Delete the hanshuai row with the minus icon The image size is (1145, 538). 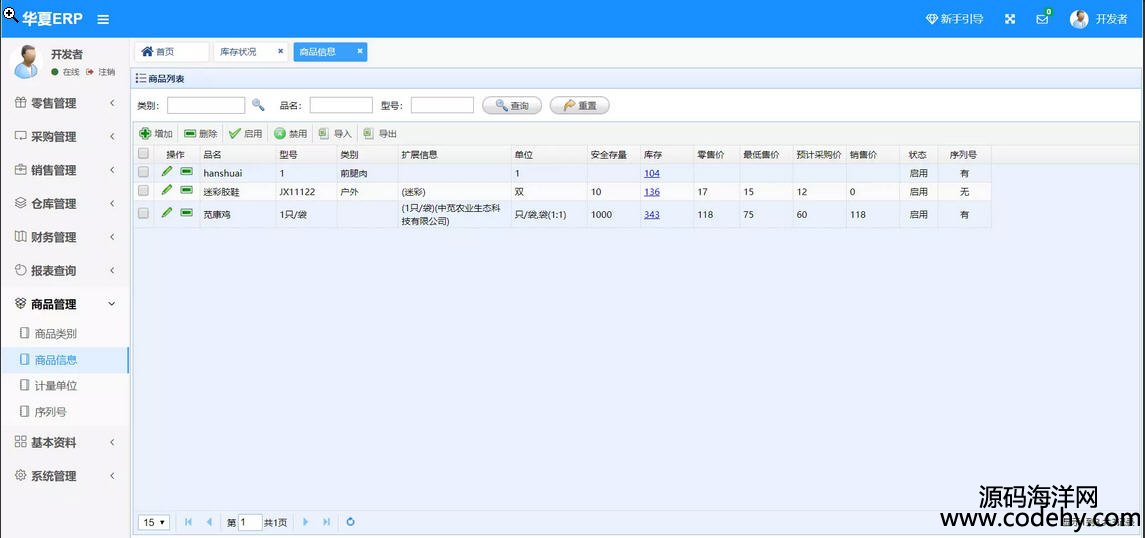[187, 172]
